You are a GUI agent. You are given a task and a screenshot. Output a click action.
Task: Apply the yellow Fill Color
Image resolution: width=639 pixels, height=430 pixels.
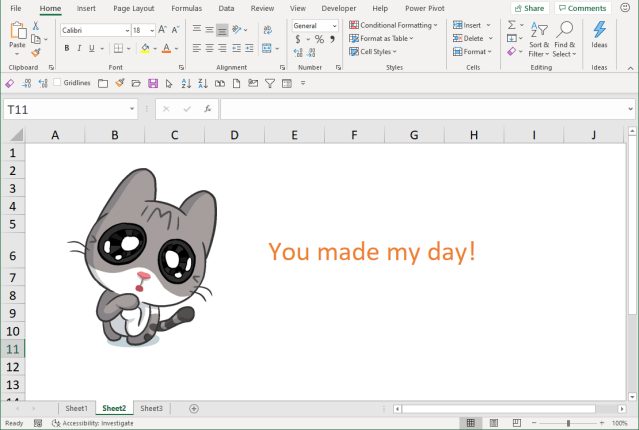click(145, 49)
